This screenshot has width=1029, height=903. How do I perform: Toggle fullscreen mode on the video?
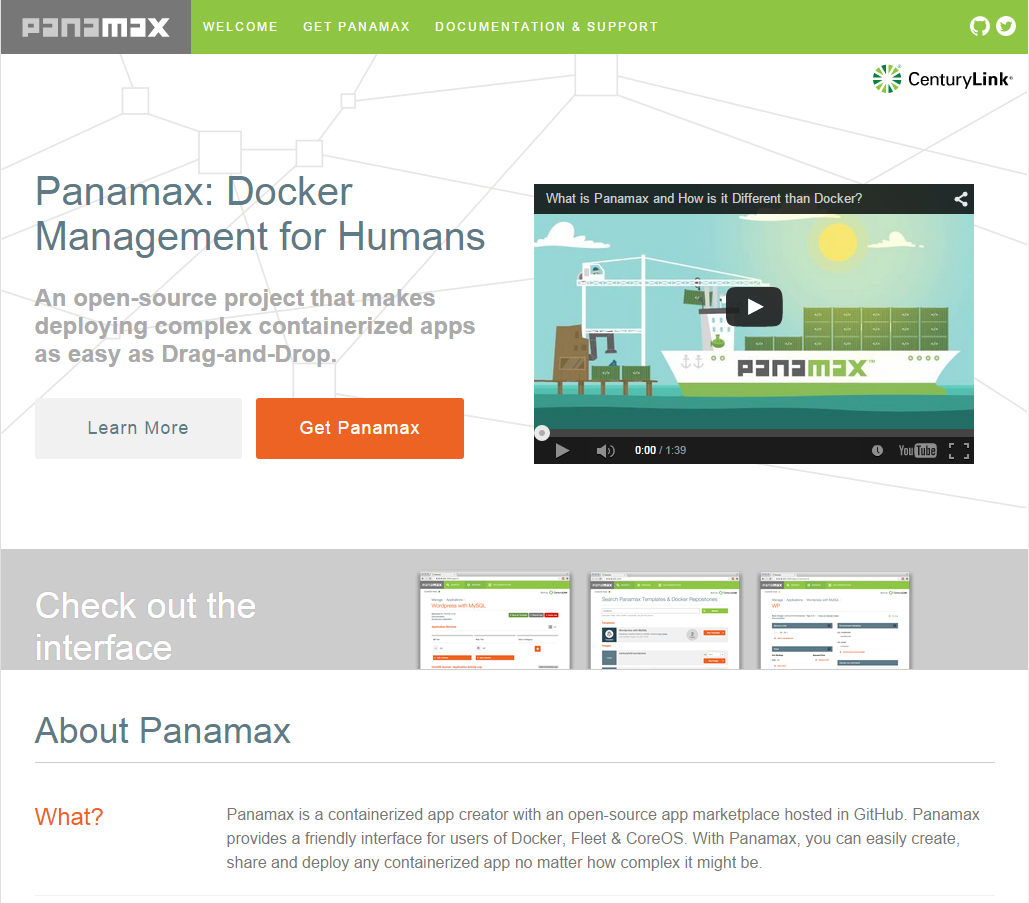pos(959,450)
